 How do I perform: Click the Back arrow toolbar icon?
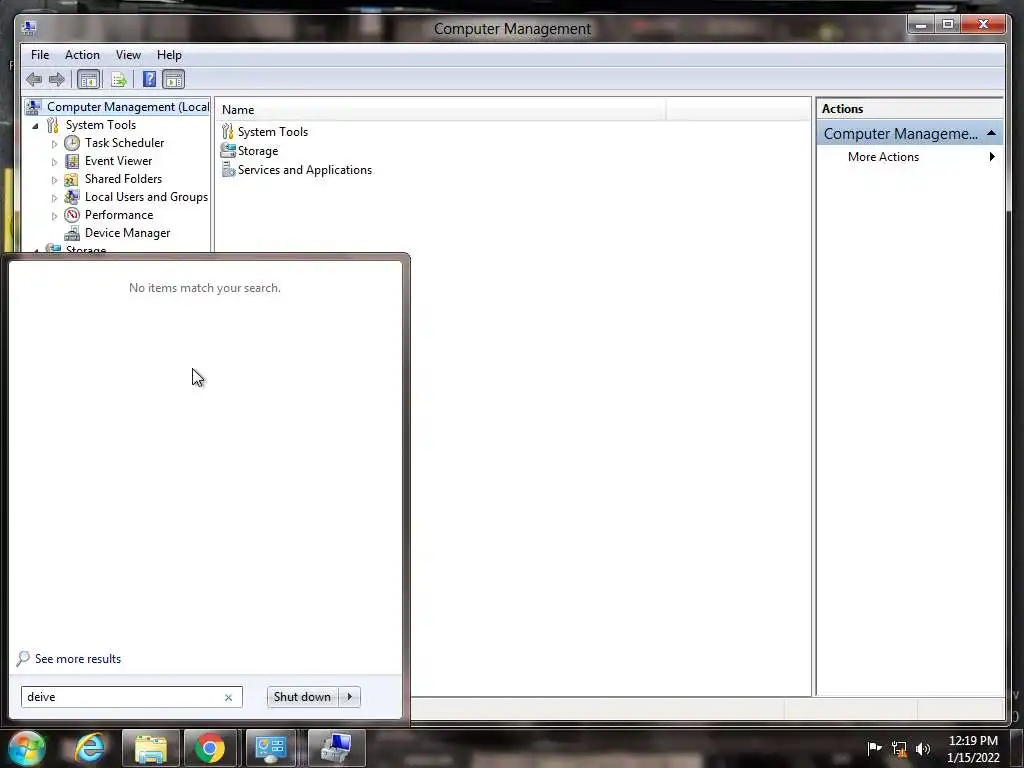tap(34, 80)
